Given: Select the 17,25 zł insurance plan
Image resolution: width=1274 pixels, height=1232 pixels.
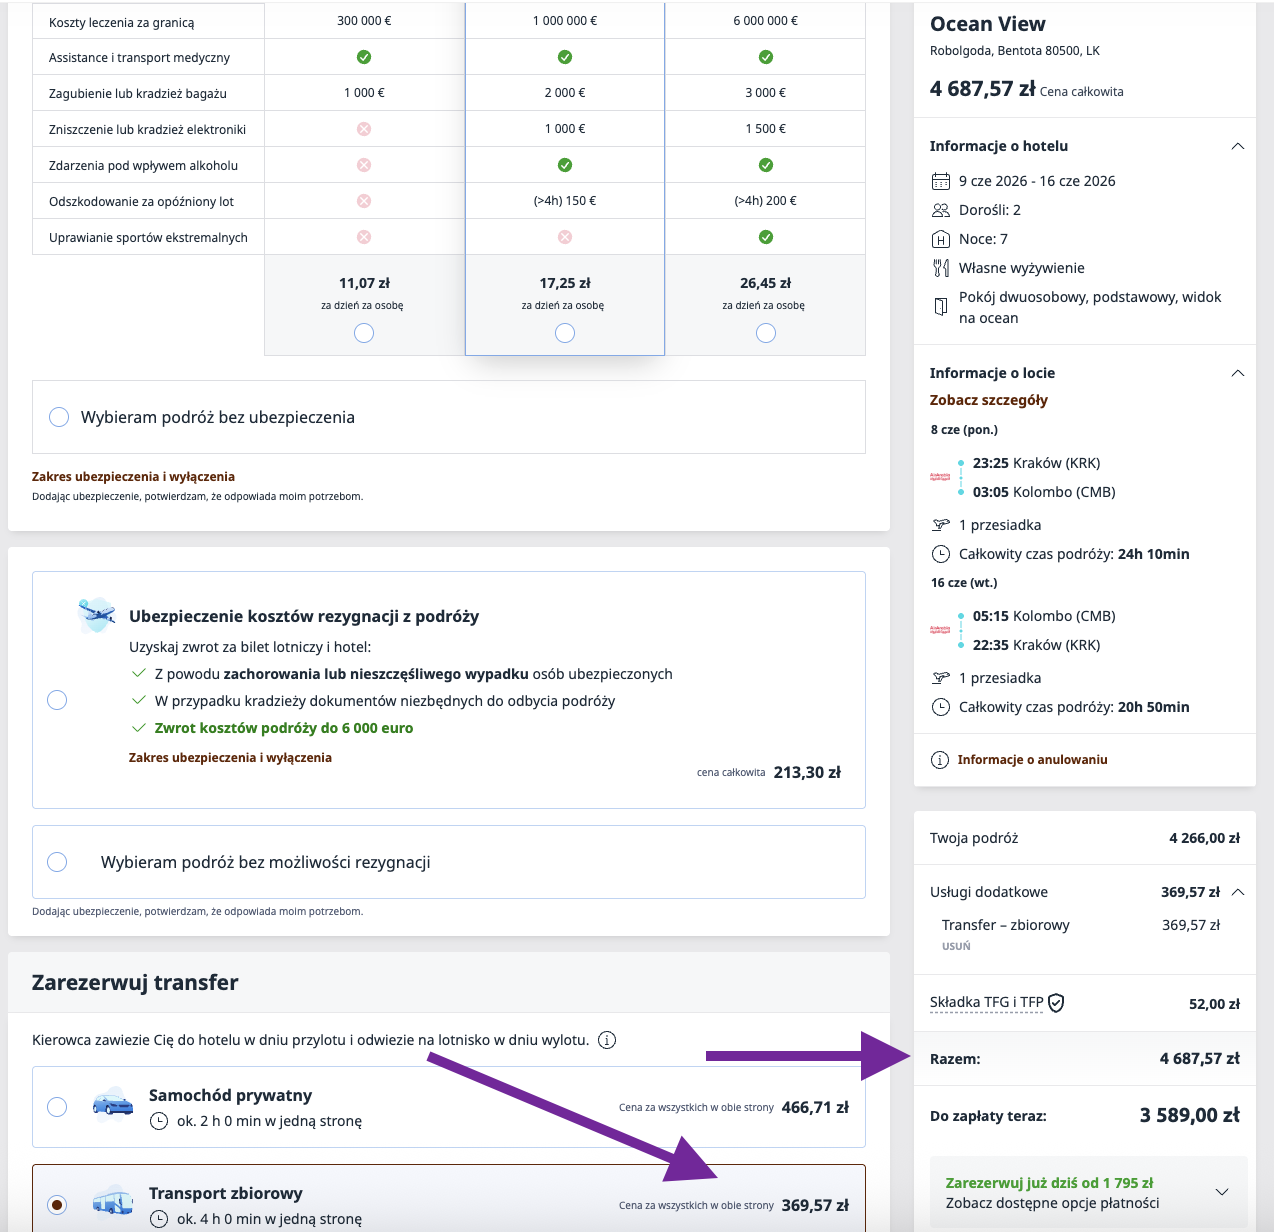Looking at the screenshot, I should pos(565,333).
